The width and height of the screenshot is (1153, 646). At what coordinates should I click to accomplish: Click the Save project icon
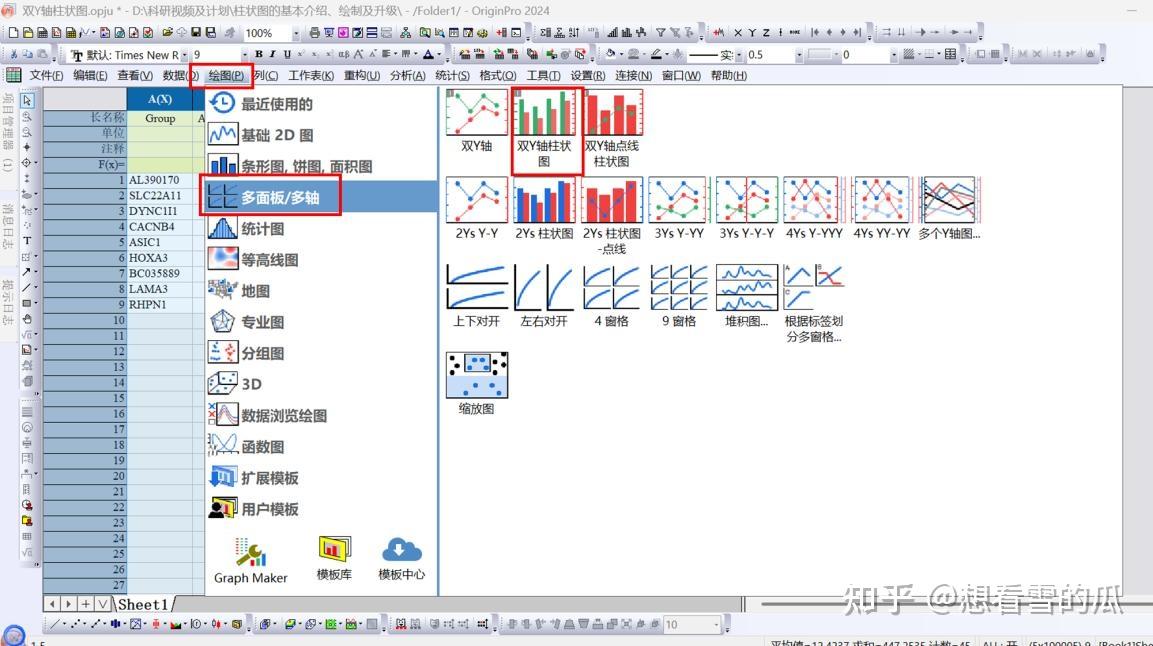point(196,32)
